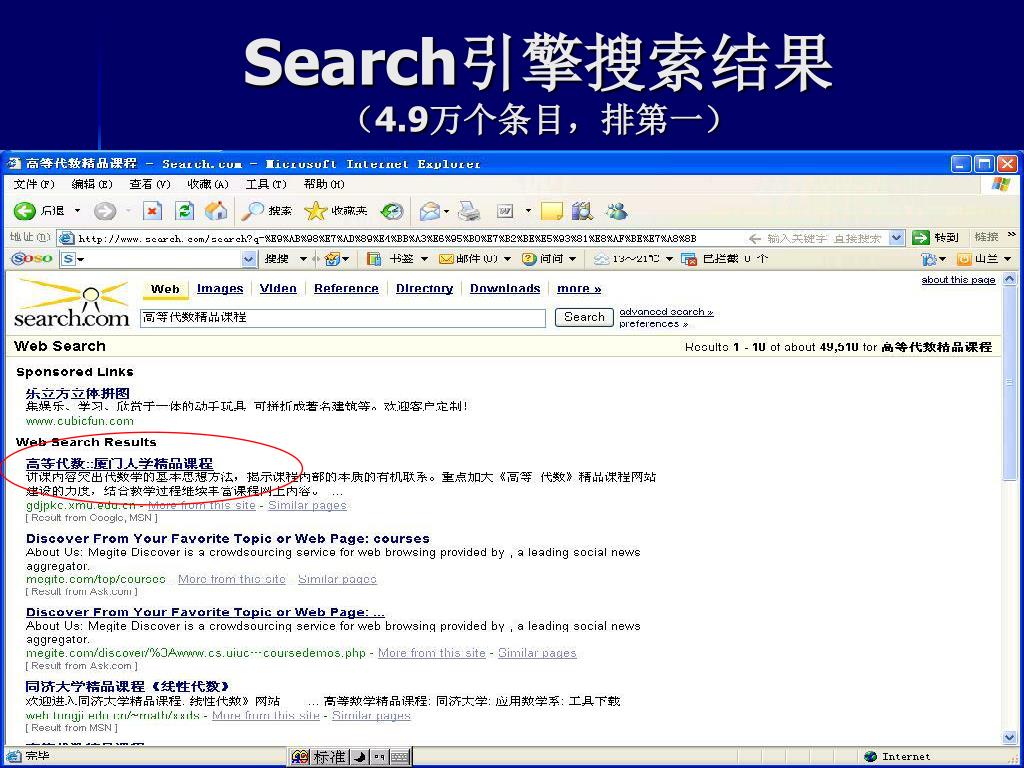The width and height of the screenshot is (1024, 768).
Task: Open the 收藏(A) menu
Action: tap(208, 184)
